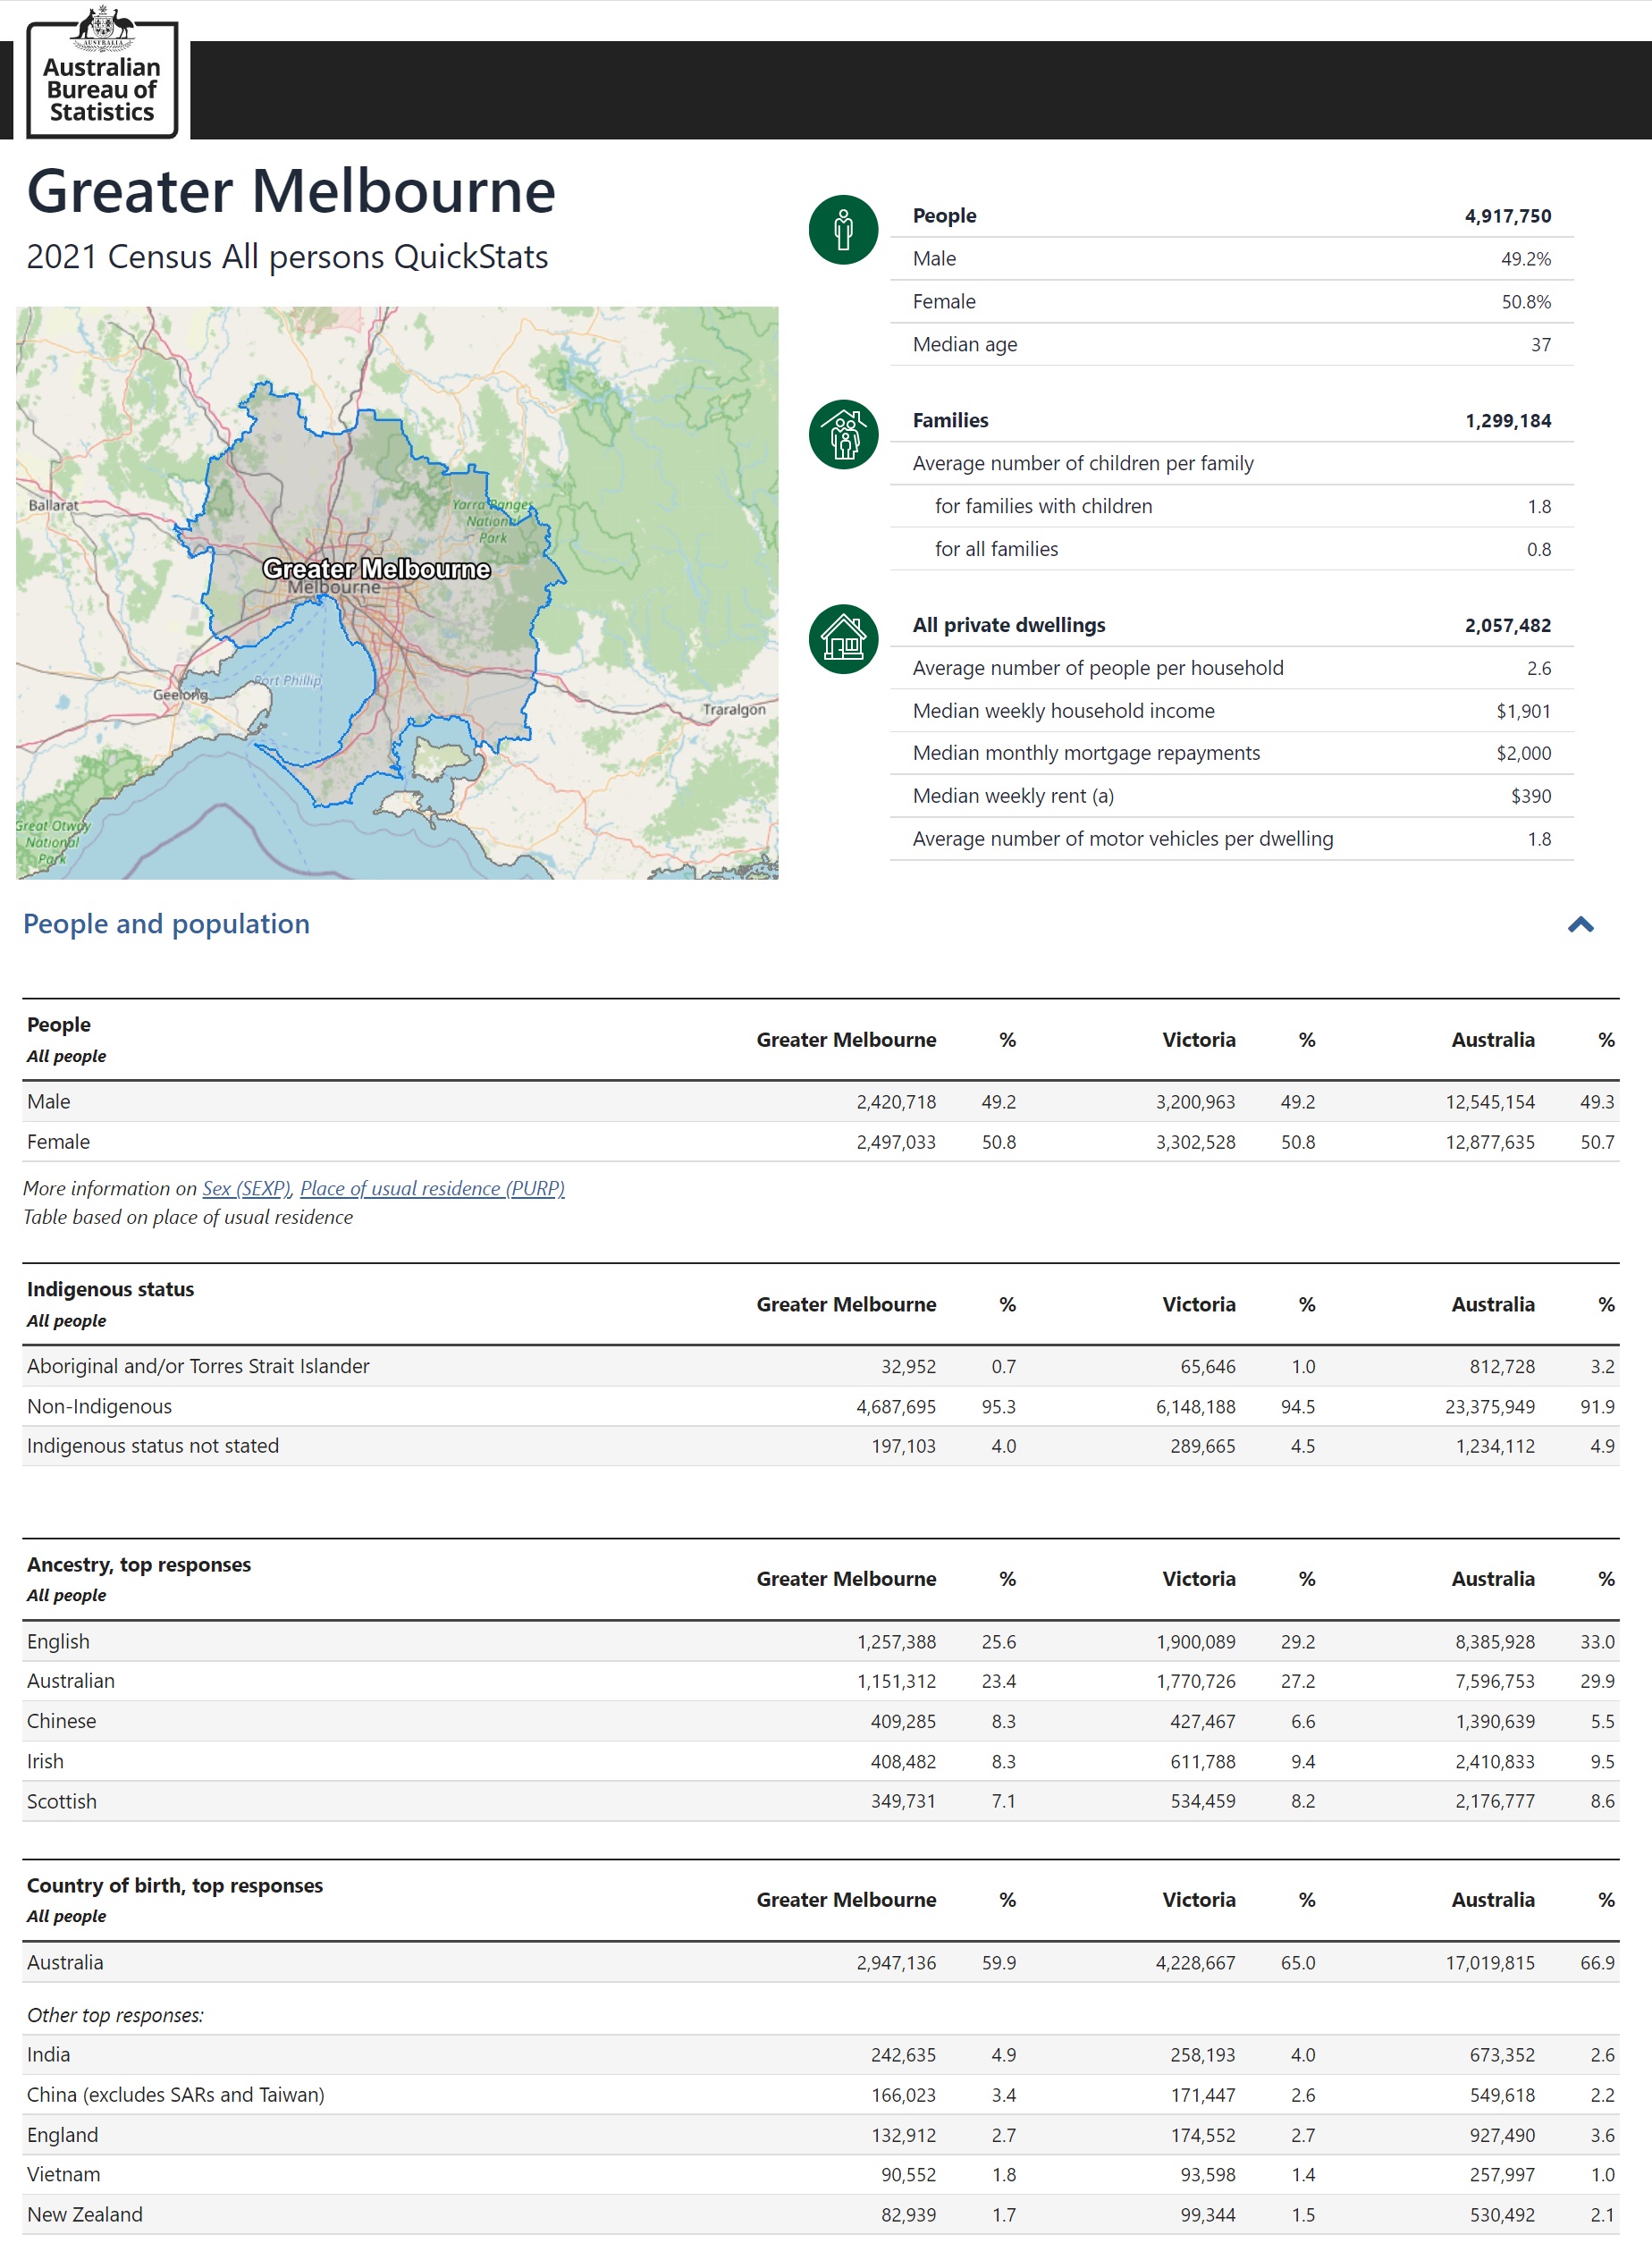The image size is (1652, 2260).
Task: Open the Place of usual residence (PURP) link
Action: (x=433, y=1189)
